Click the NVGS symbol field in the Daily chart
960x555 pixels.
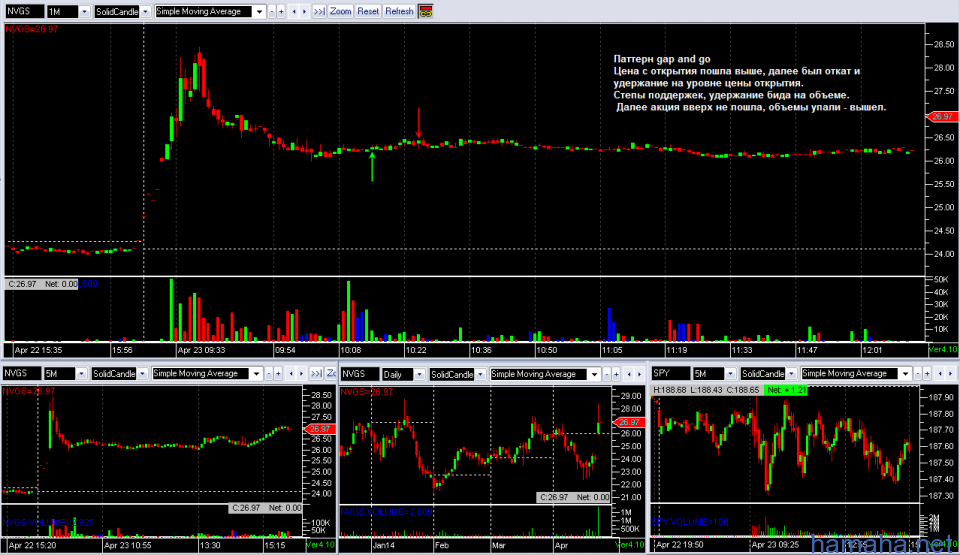point(359,374)
